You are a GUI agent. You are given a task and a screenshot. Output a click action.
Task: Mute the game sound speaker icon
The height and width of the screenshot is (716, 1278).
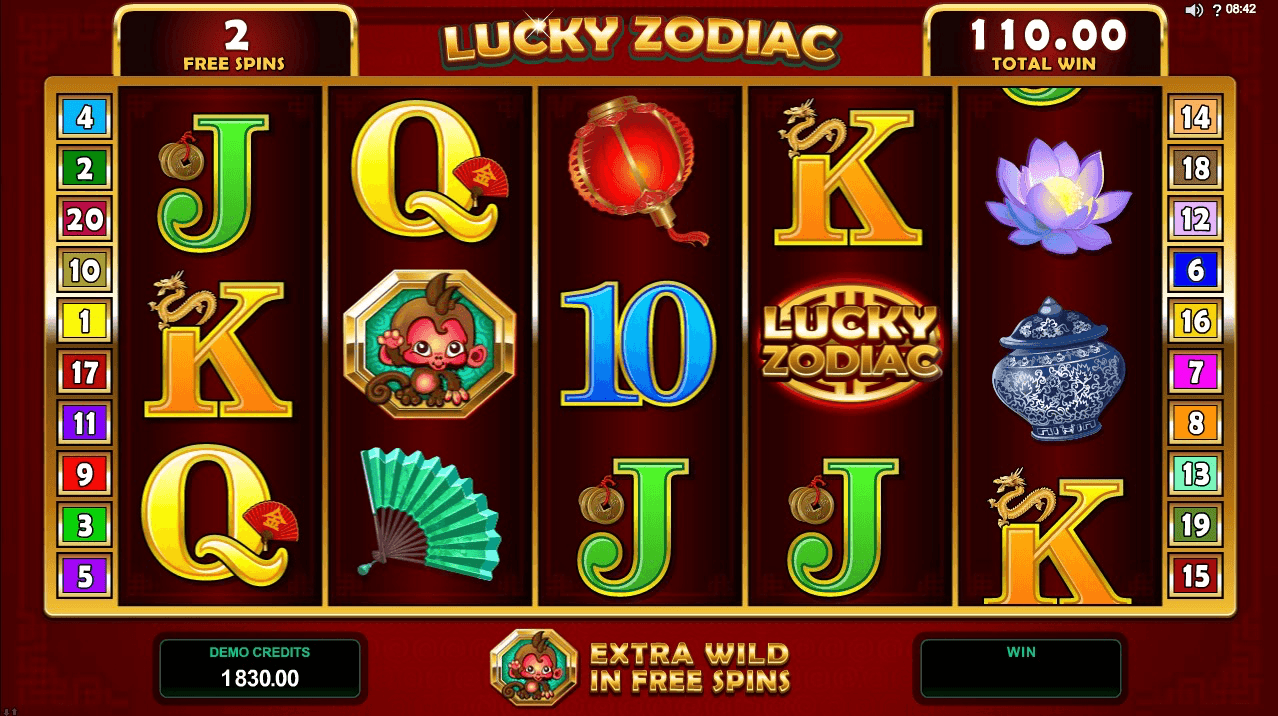[1193, 9]
